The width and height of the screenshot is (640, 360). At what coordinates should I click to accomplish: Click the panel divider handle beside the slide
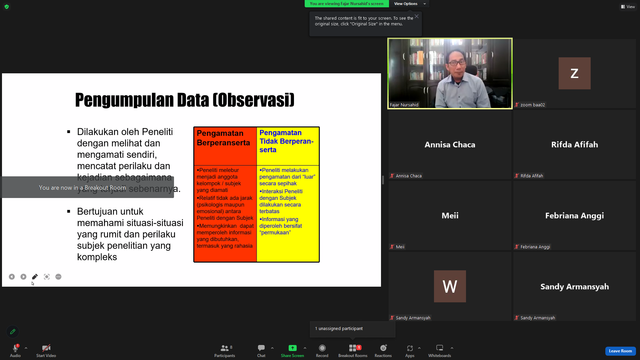[383, 180]
